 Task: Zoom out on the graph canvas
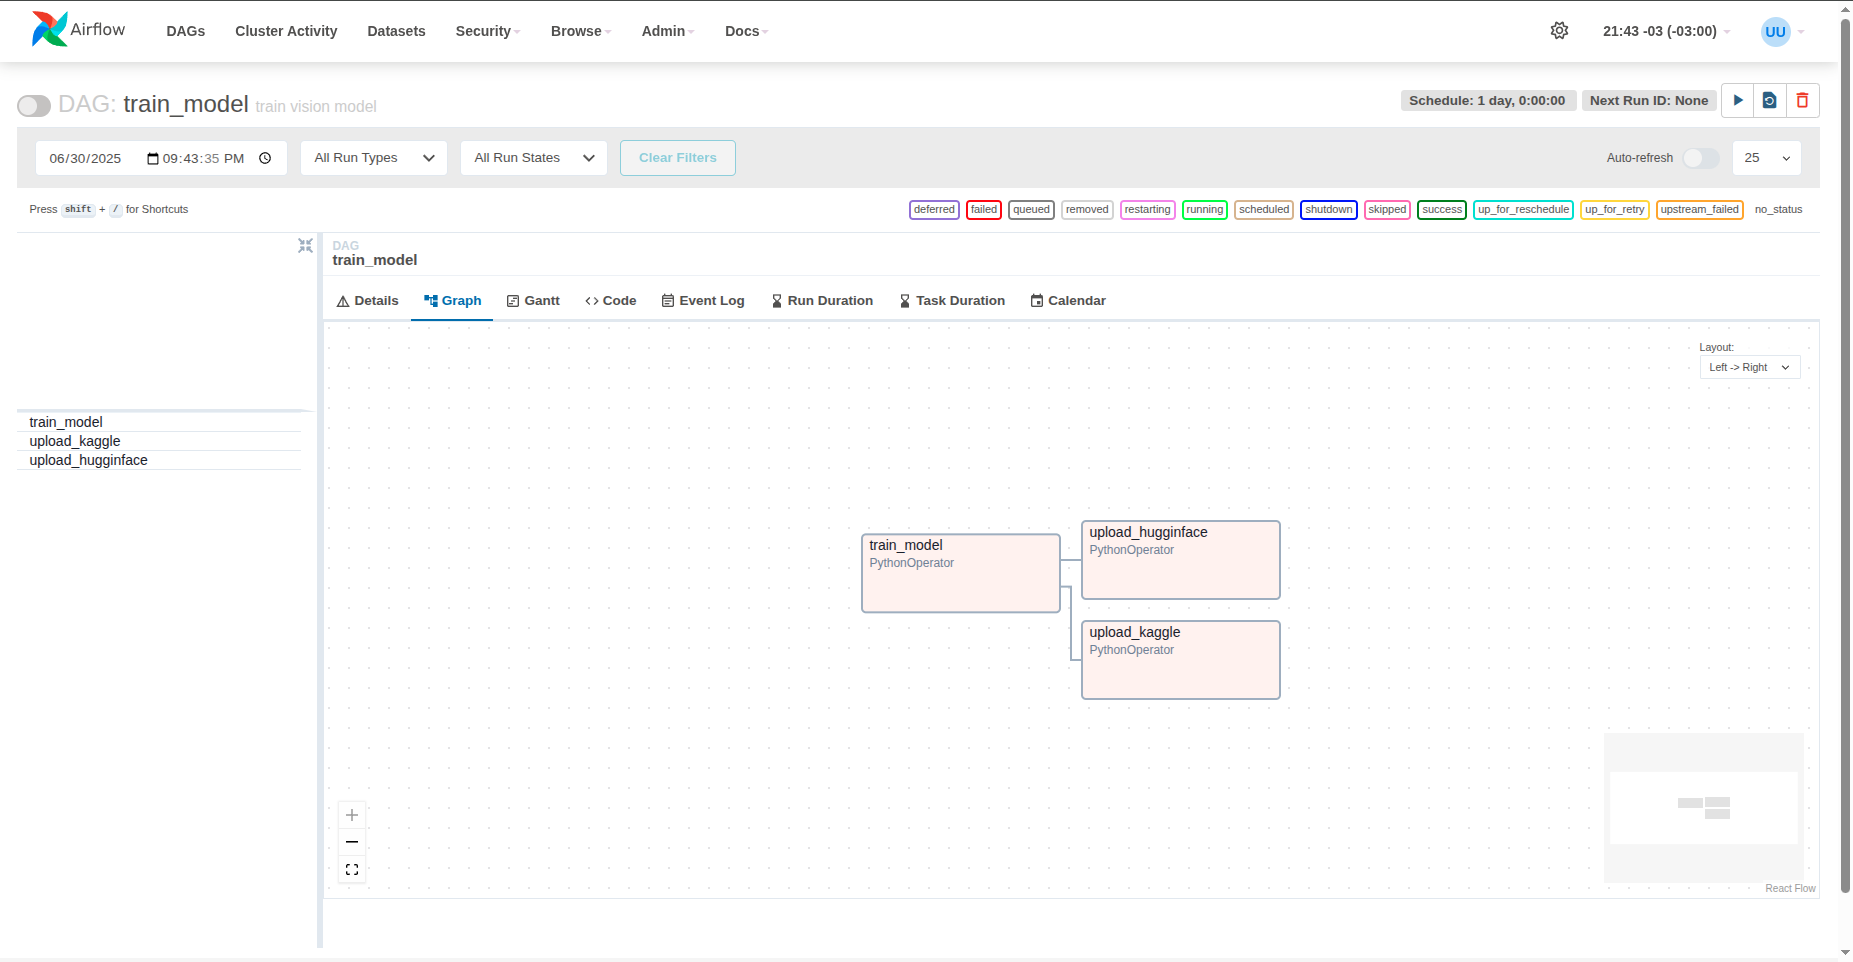tap(351, 841)
